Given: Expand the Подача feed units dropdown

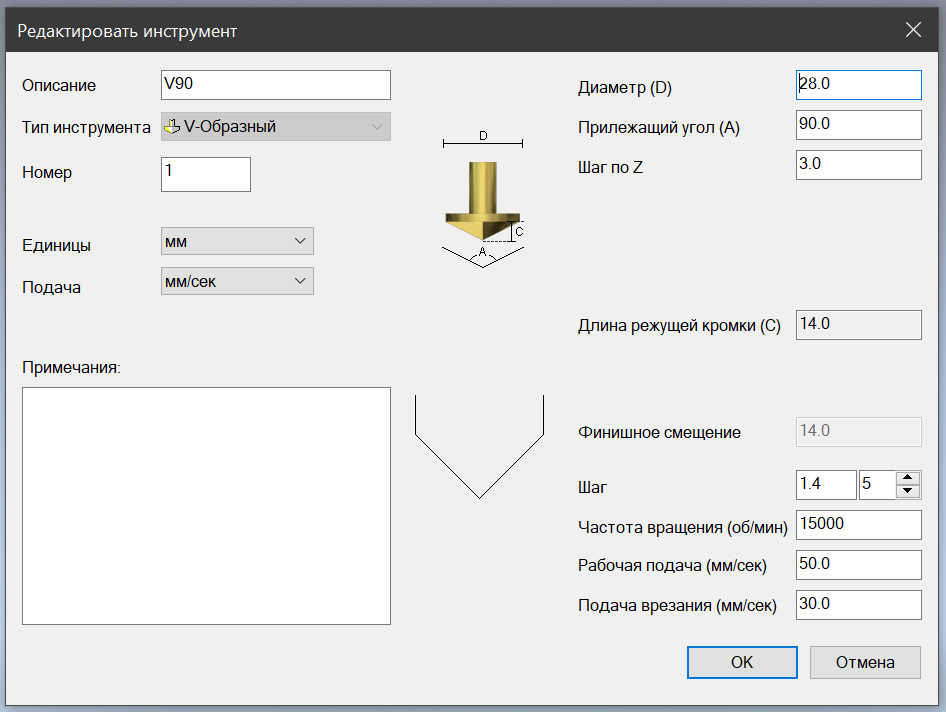Looking at the screenshot, I should pyautogui.click(x=237, y=281).
